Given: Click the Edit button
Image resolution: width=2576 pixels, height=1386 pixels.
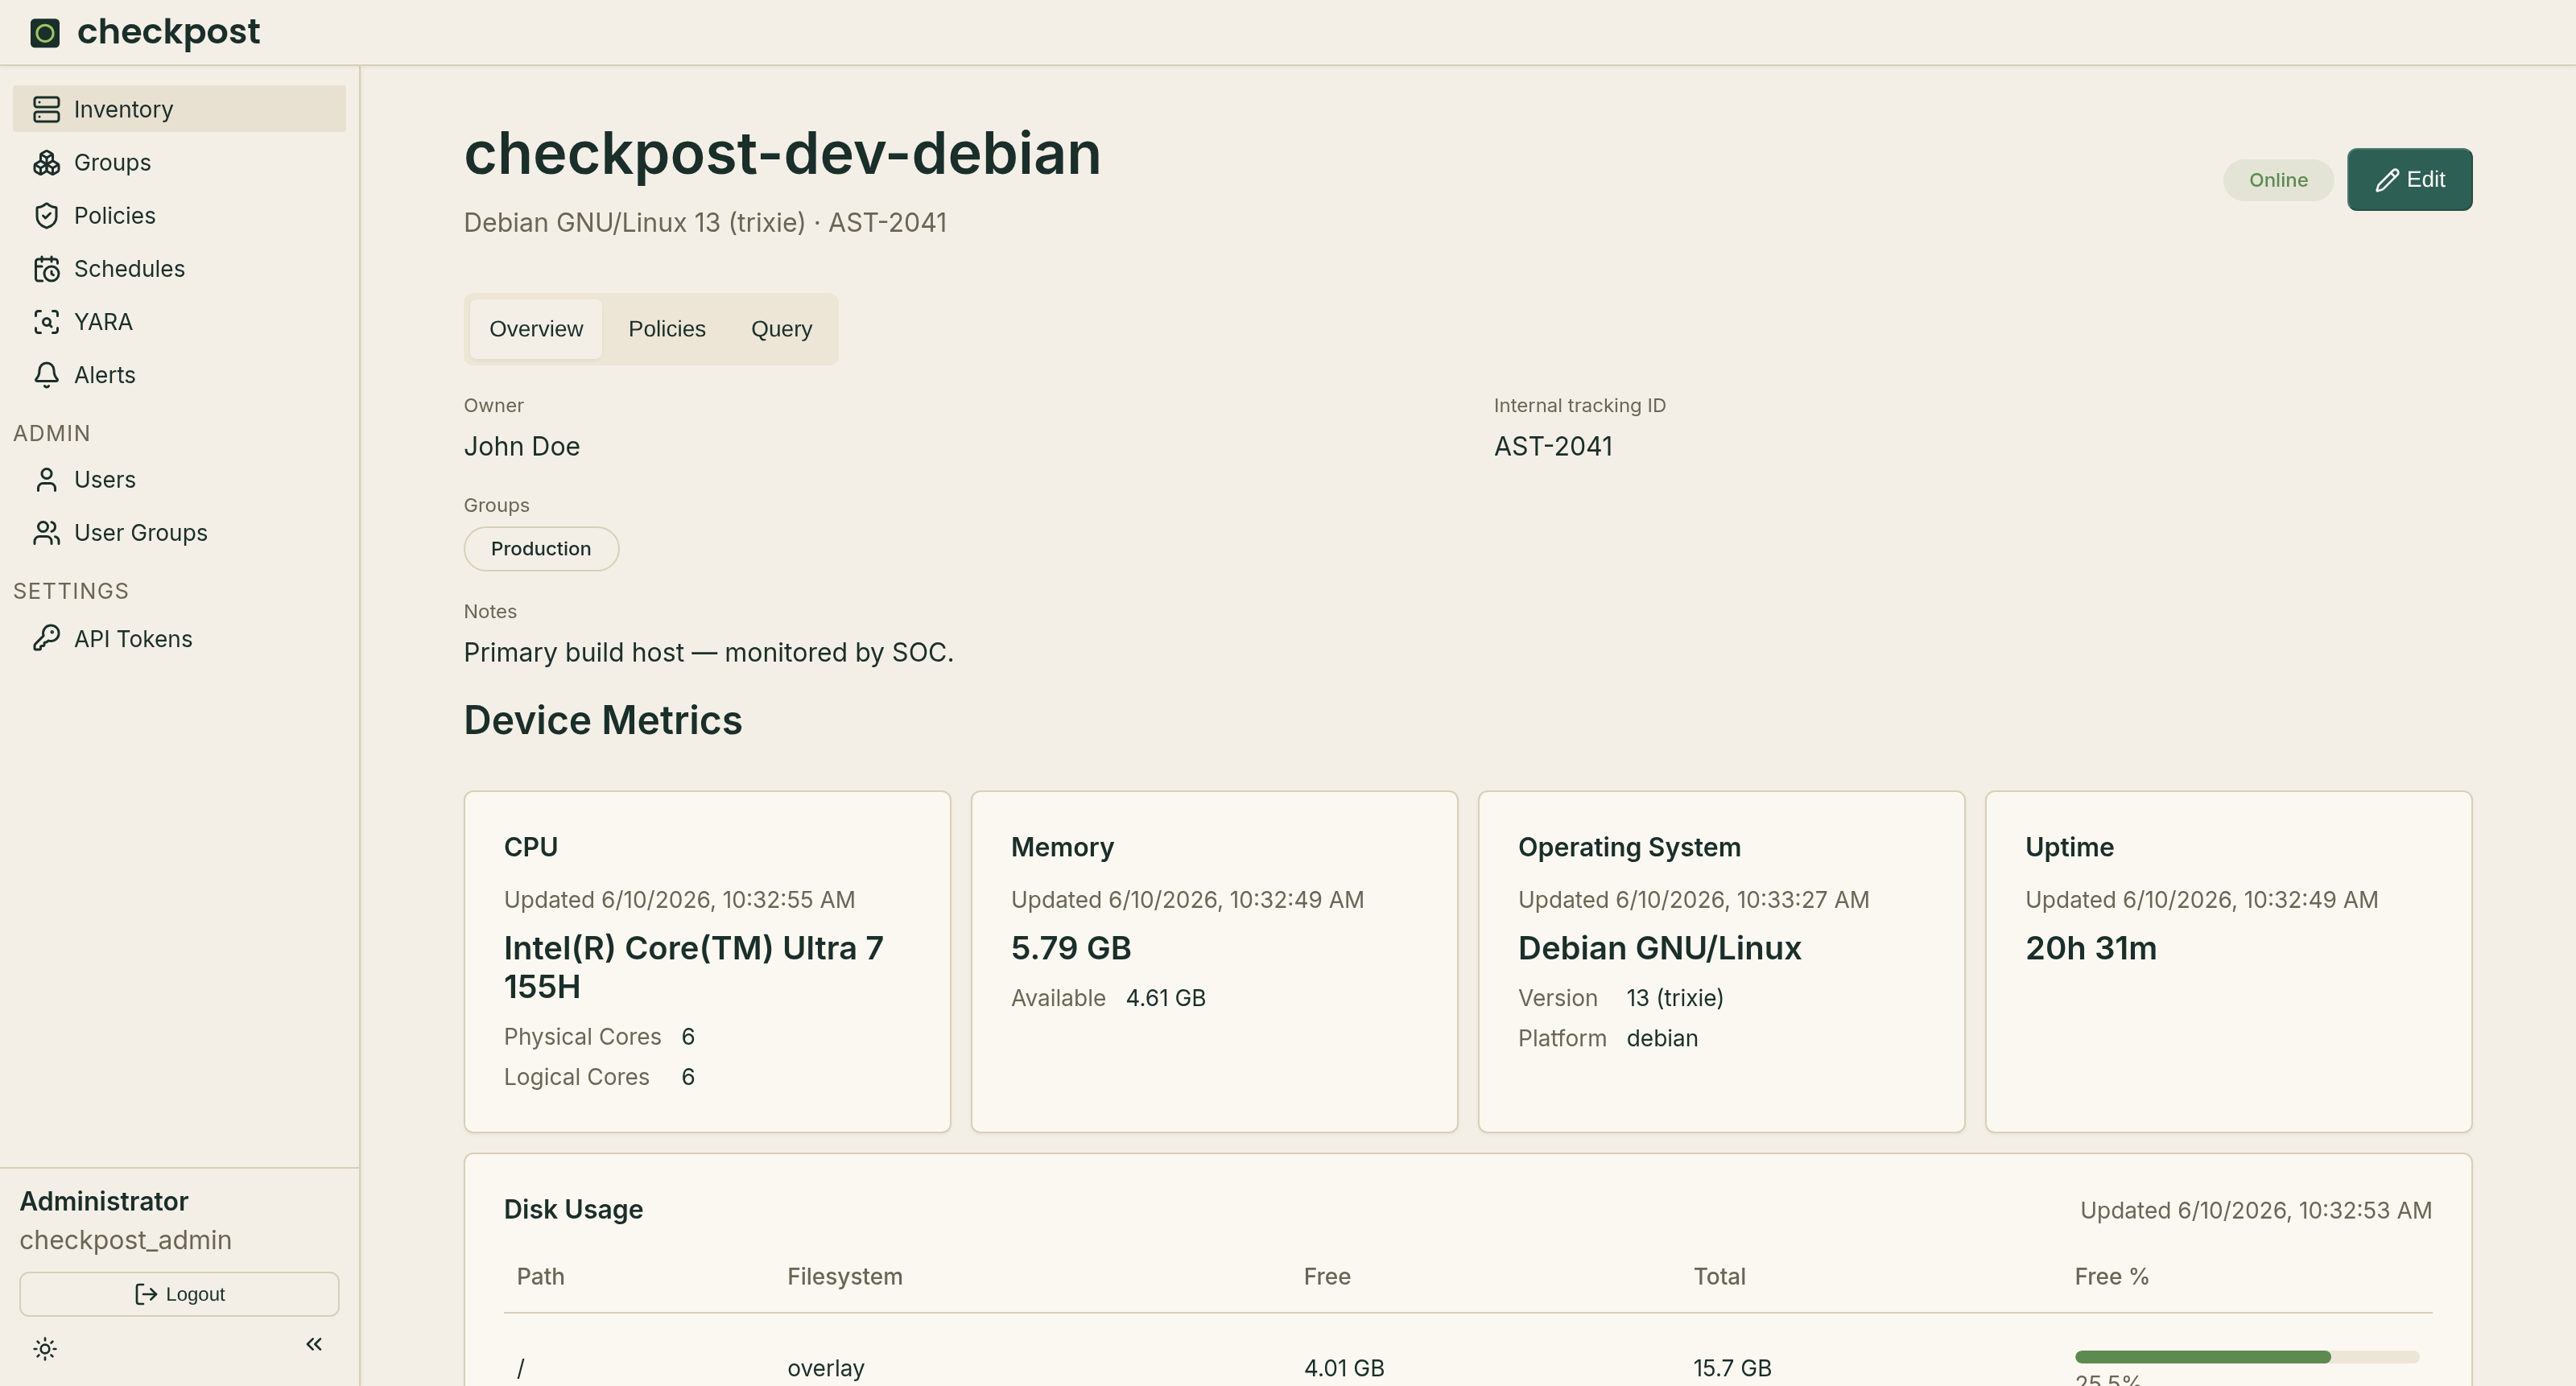Looking at the screenshot, I should (2409, 180).
